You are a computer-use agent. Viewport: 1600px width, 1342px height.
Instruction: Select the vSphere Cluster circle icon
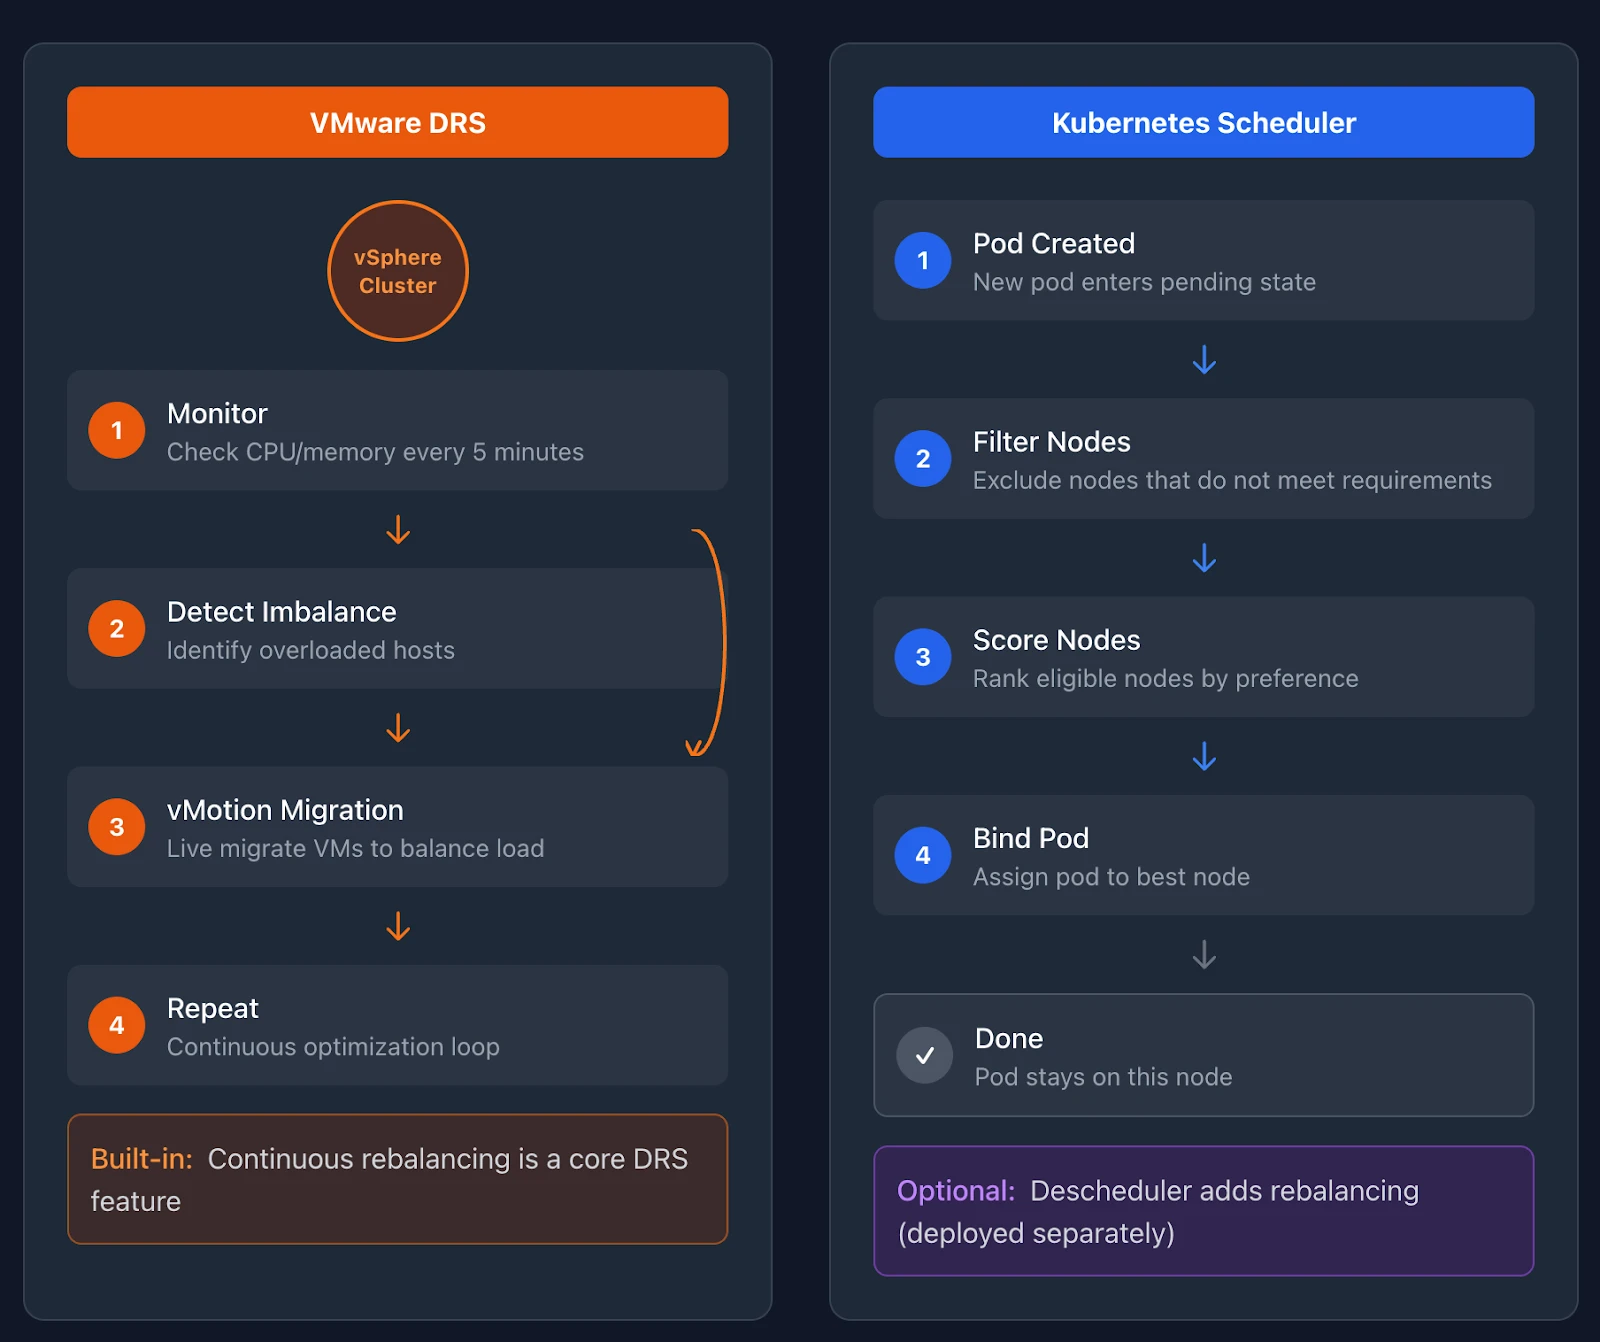pos(398,270)
